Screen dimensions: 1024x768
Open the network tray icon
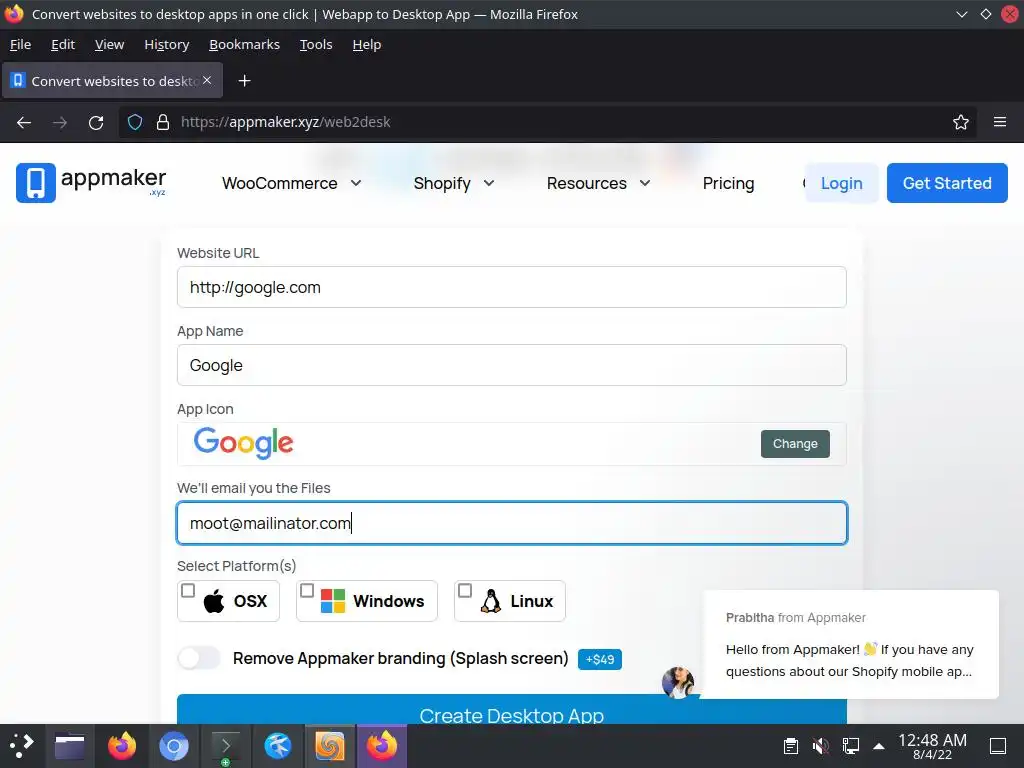pos(851,745)
